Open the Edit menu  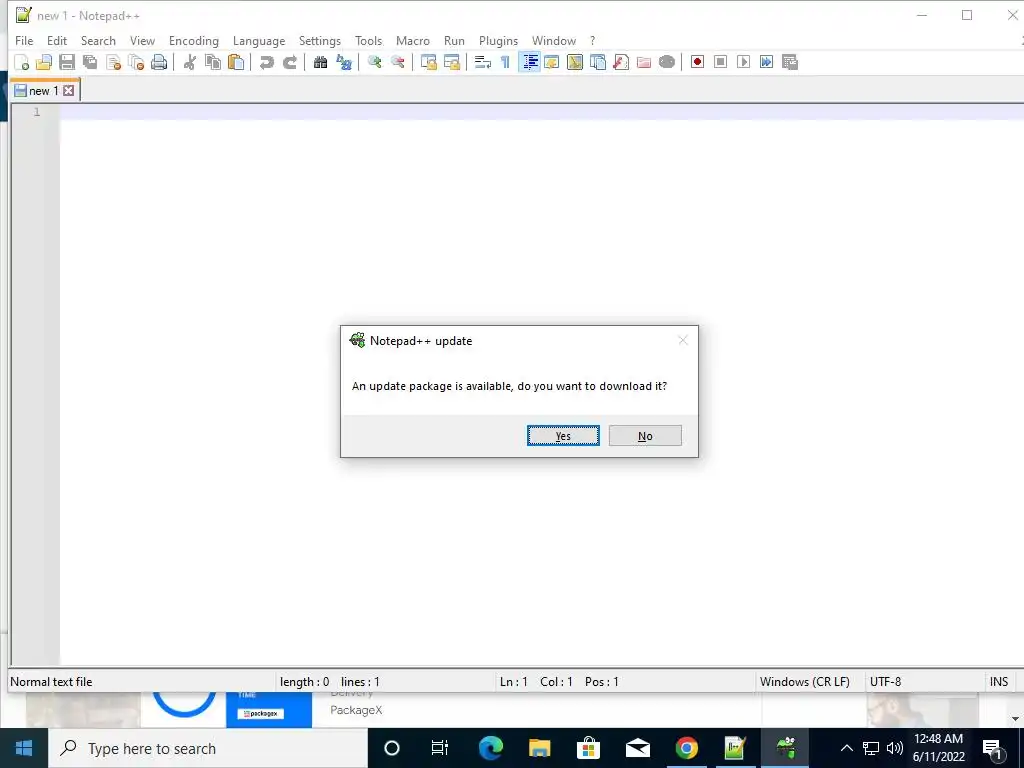(57, 40)
